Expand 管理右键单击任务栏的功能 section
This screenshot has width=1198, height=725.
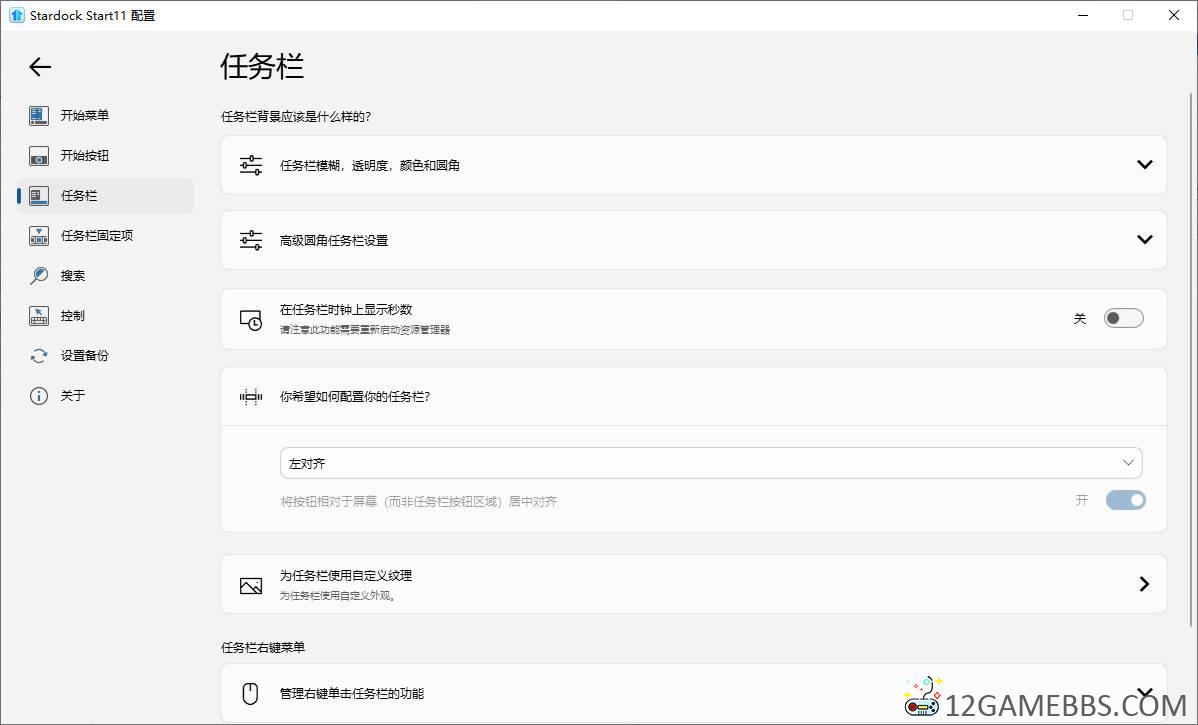tap(1145, 692)
